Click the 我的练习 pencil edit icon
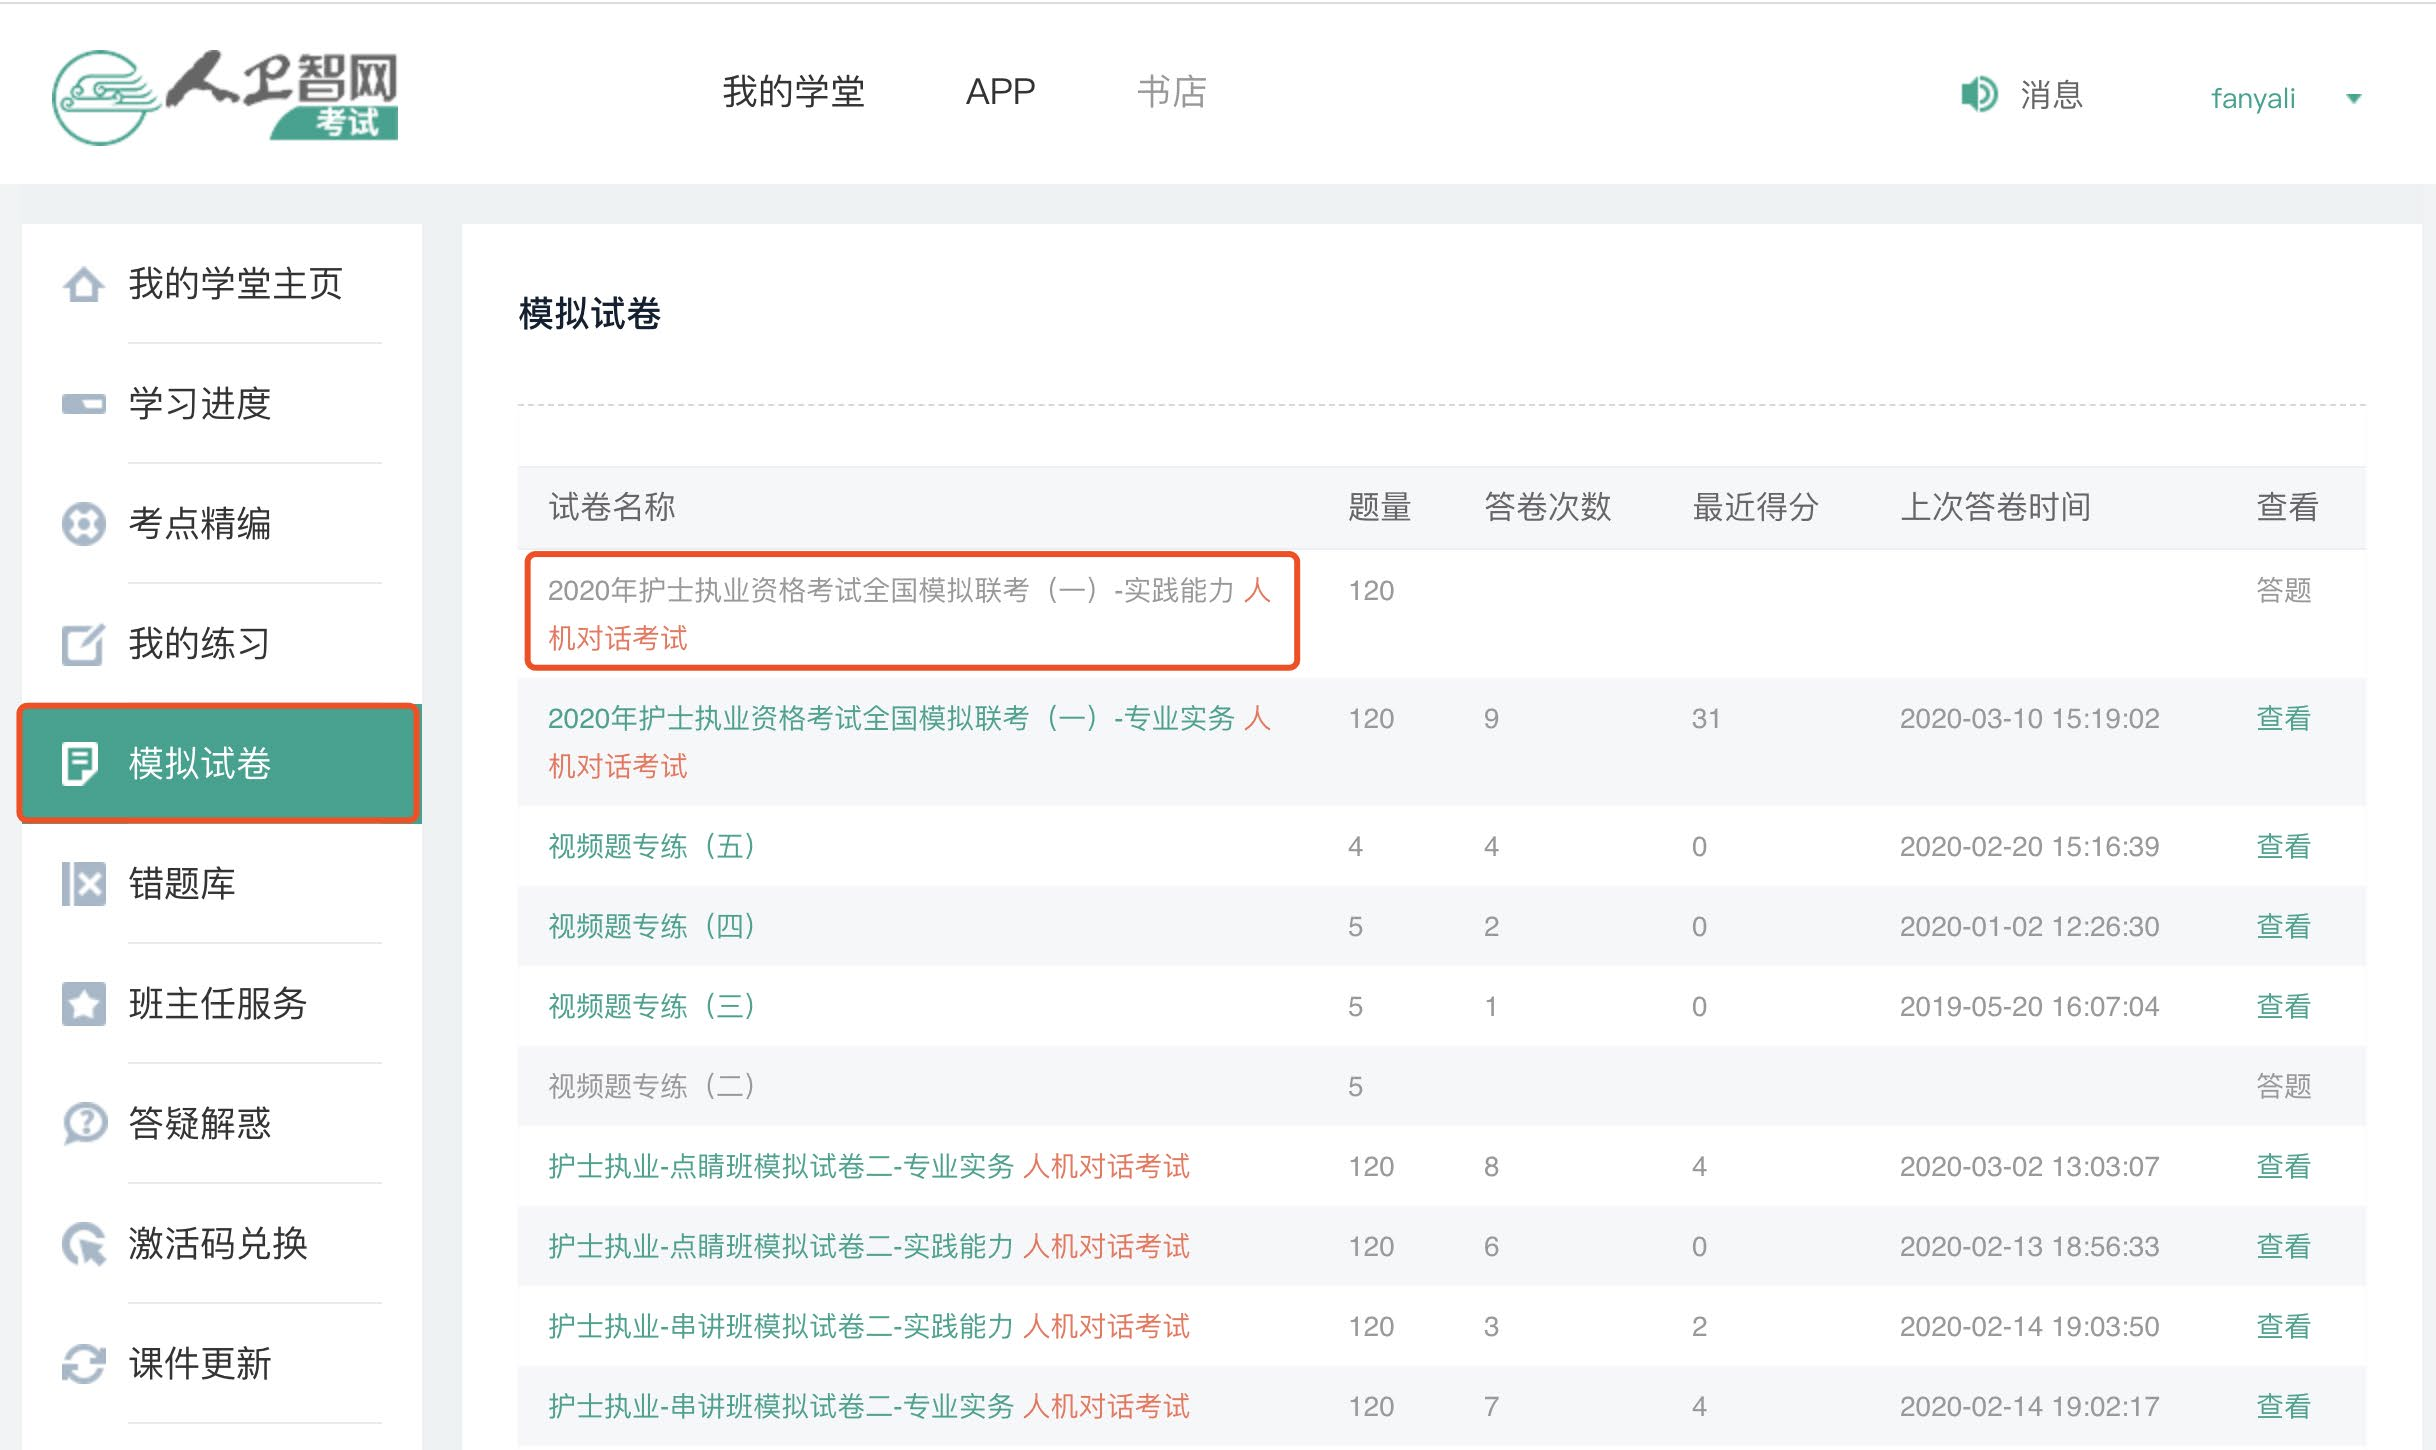Viewport: 2436px width, 1450px height. (83, 644)
